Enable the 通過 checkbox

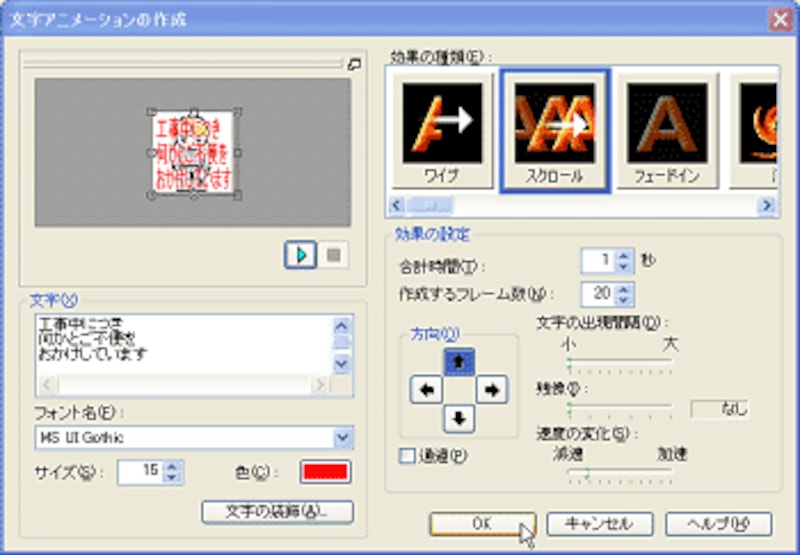click(x=407, y=455)
